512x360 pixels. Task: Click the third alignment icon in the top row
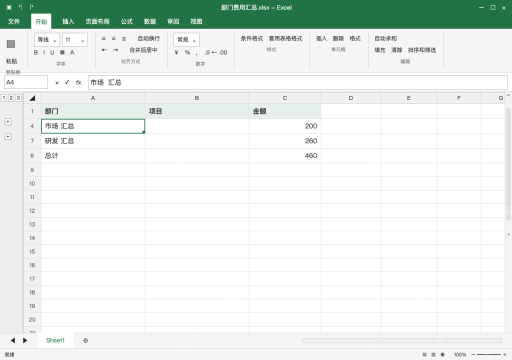pos(124,39)
